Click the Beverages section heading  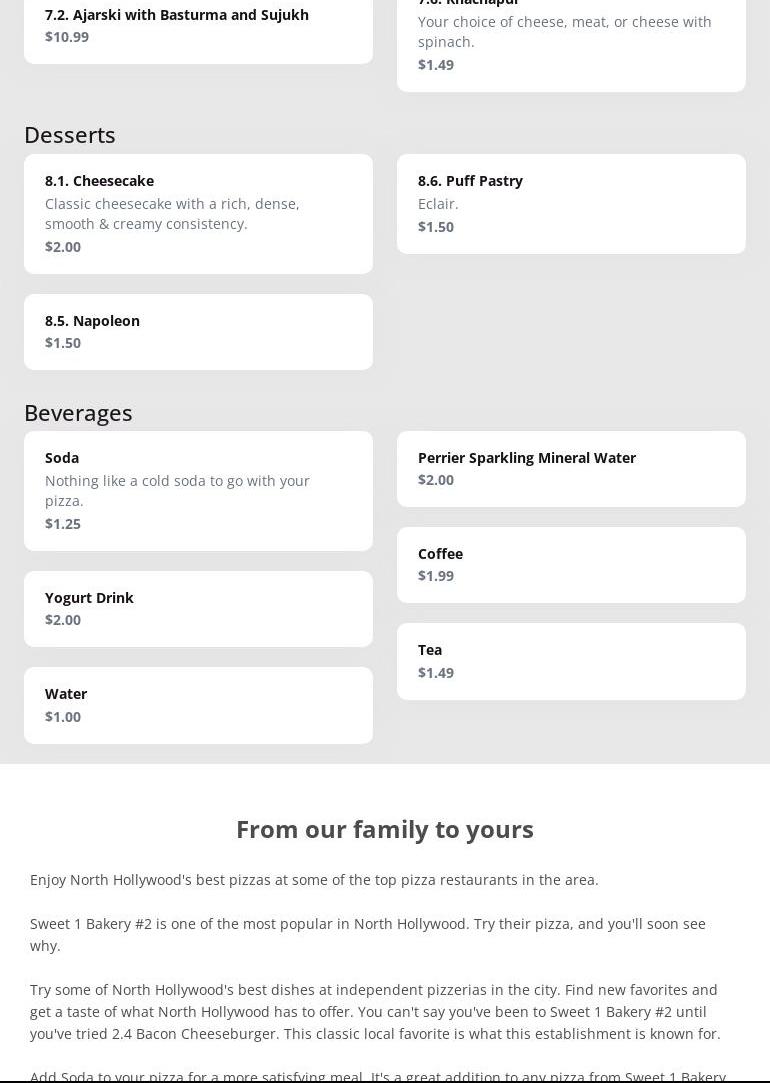tap(78, 412)
